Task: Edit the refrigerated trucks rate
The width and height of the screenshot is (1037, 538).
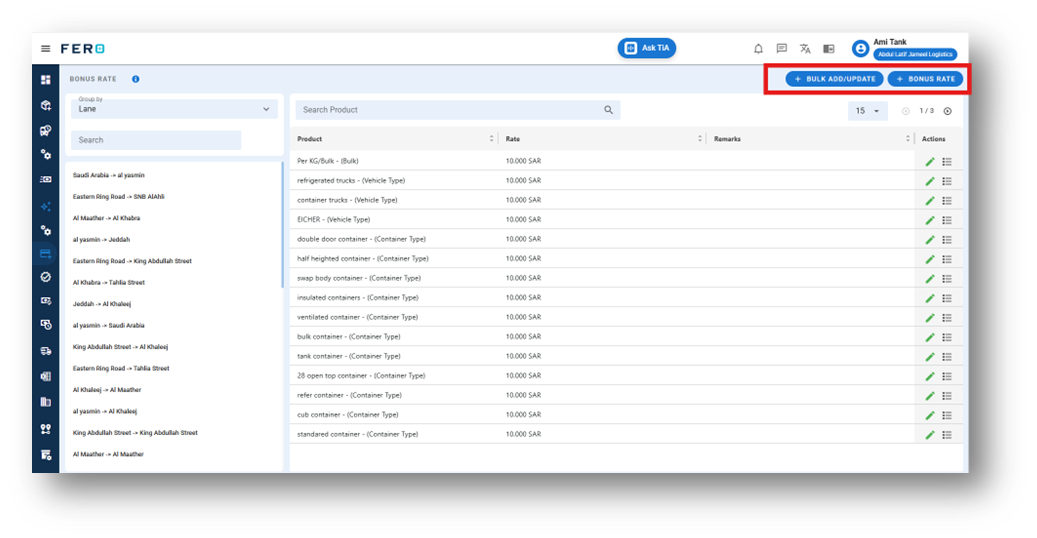Action: 930,181
